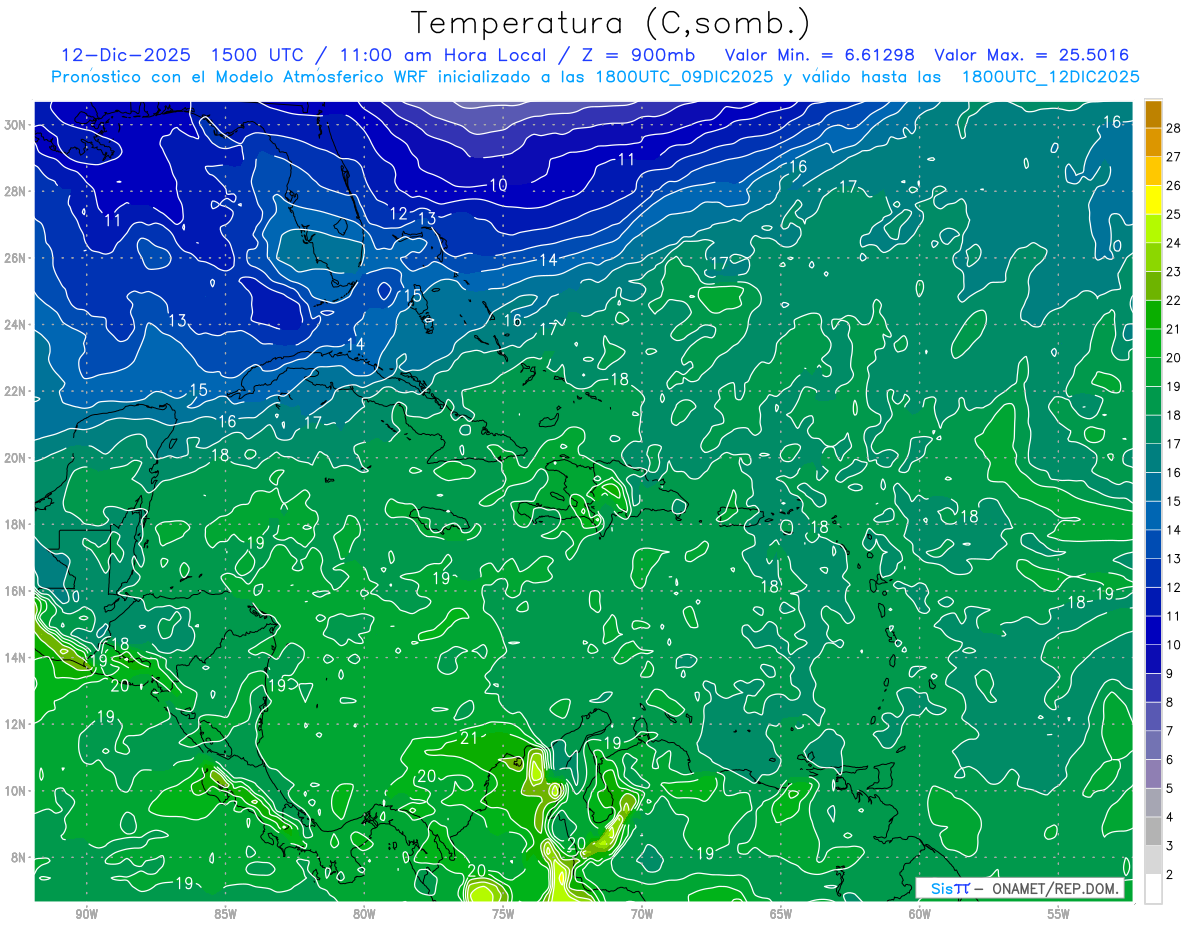Click the 'Valor Max. = 25.5016' text

[x=1032, y=54]
